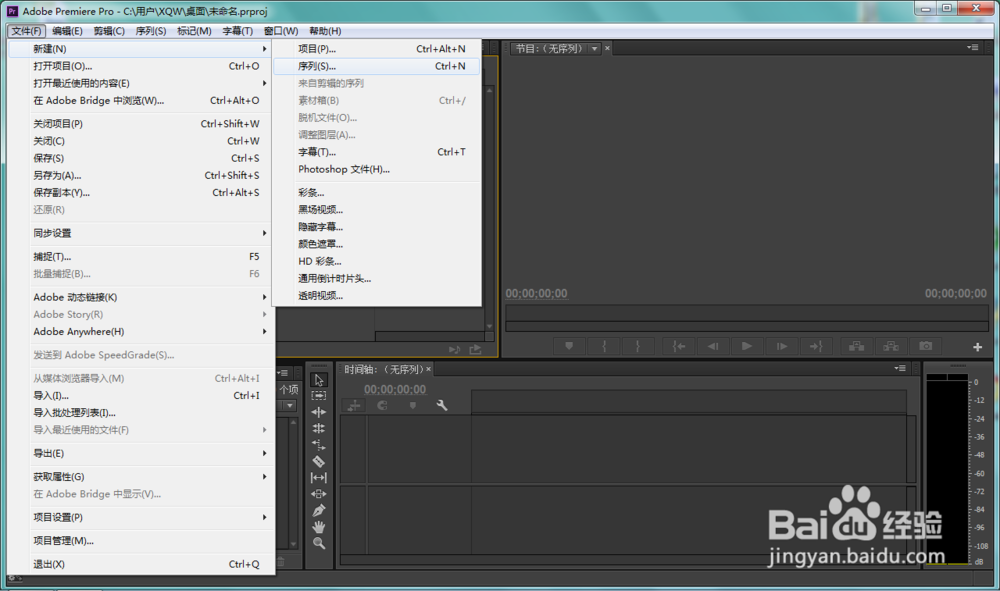The image size is (1000, 591).
Task: Click Mark Out button in program monitor
Action: (x=637, y=346)
